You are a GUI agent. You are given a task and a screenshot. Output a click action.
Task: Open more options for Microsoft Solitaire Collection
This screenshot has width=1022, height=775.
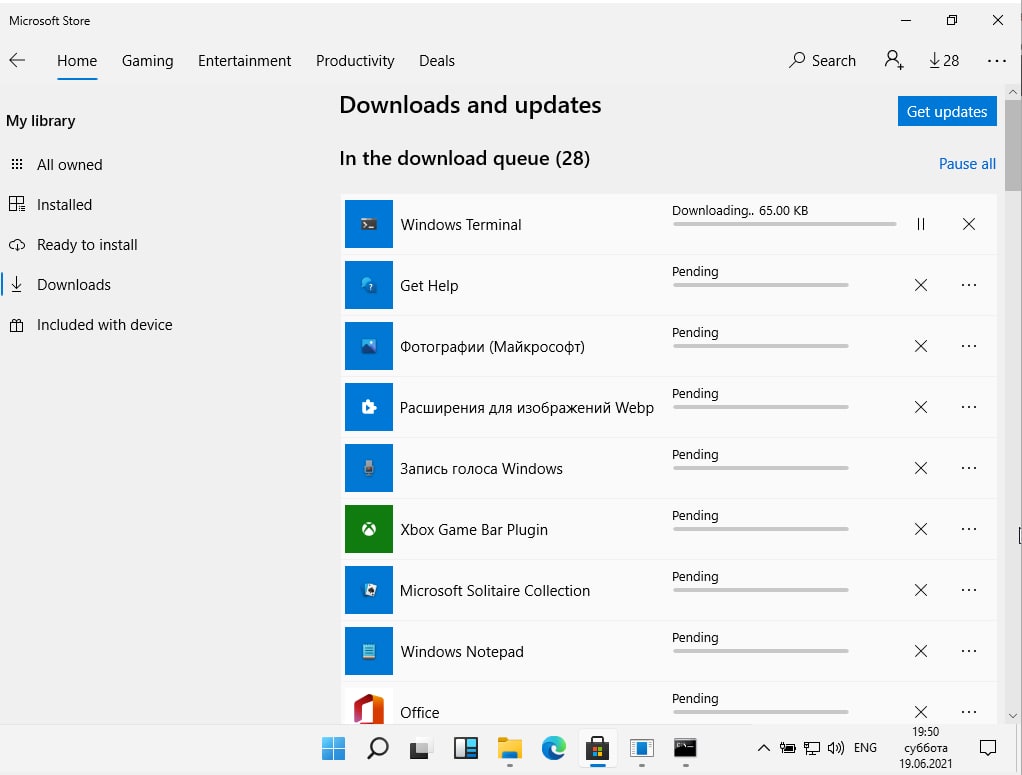pyautogui.click(x=969, y=590)
